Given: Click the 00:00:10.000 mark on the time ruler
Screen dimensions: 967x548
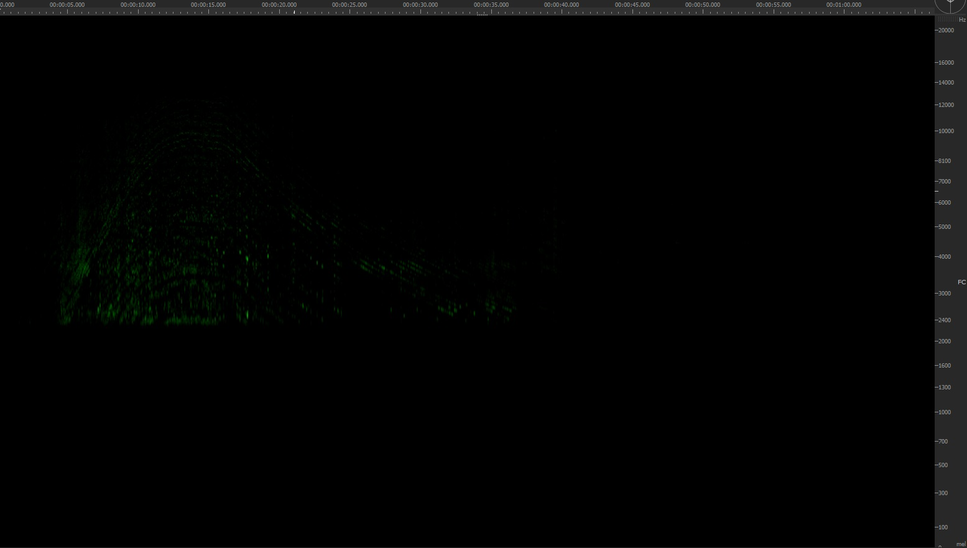Looking at the screenshot, I should click(138, 5).
